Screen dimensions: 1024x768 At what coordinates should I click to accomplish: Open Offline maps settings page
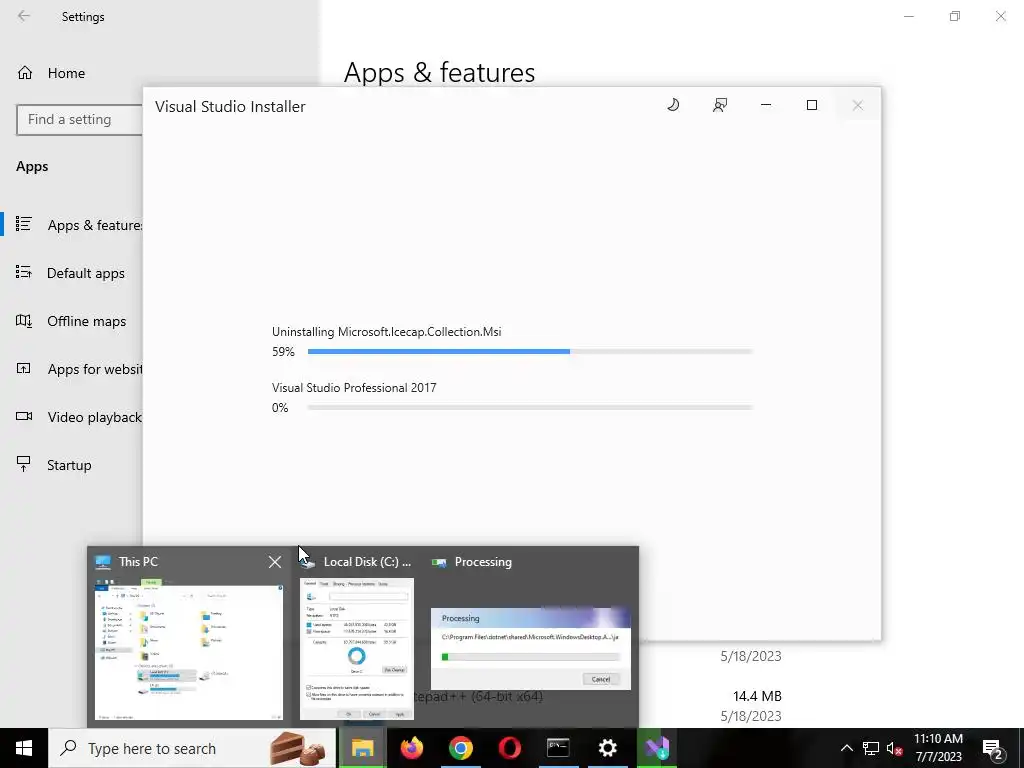click(71, 321)
